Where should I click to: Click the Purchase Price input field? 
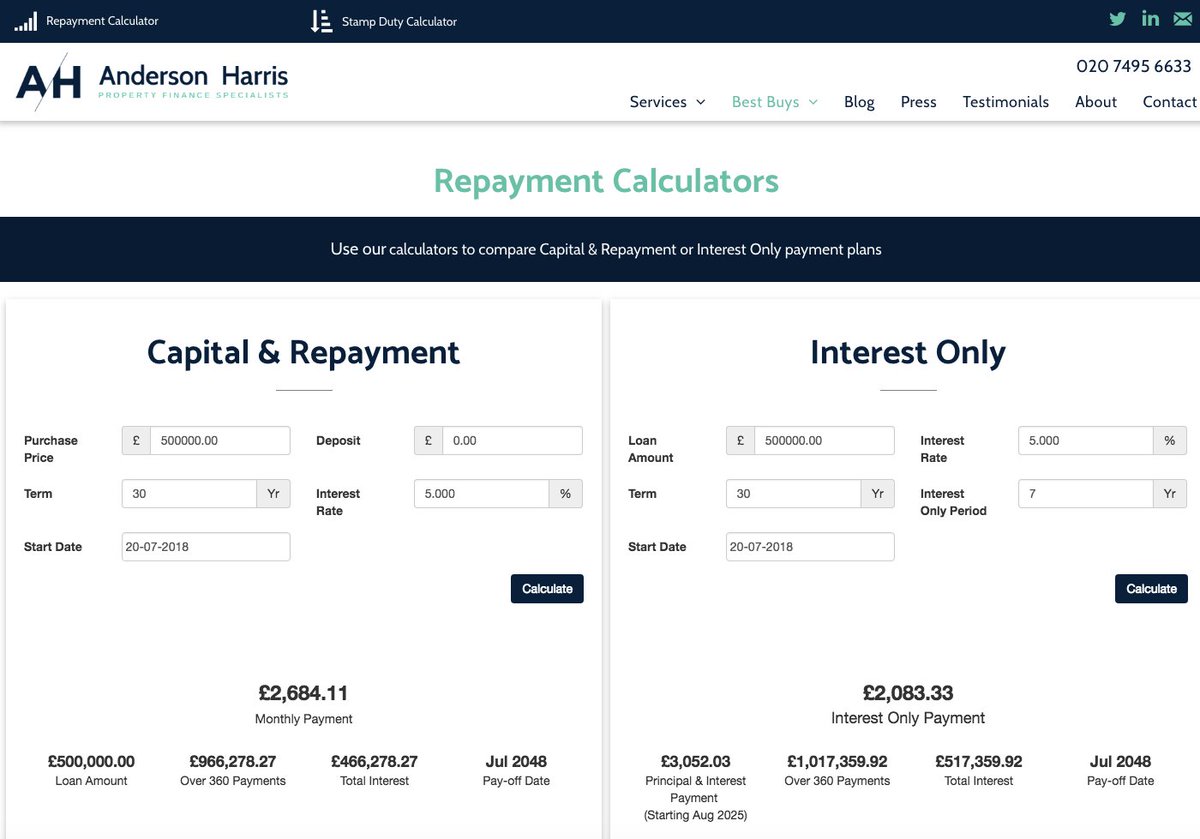tap(220, 440)
